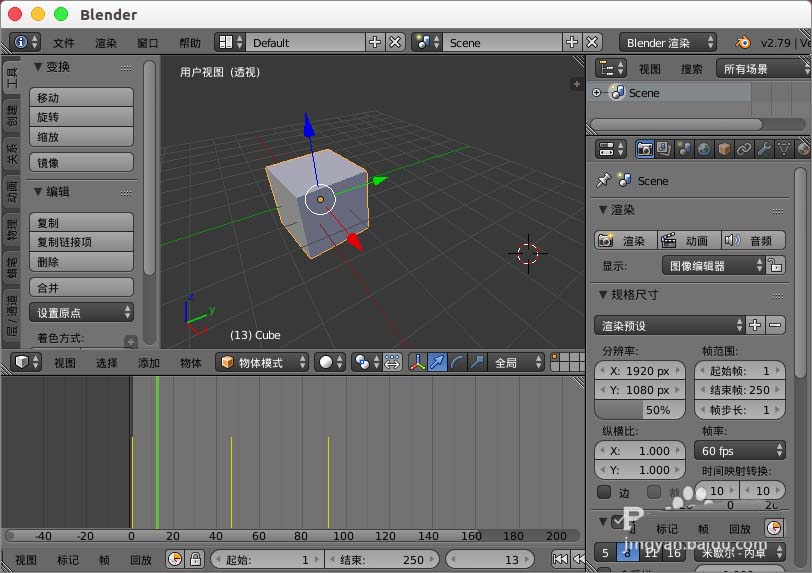Viewport: 812px width, 573px height.
Task: Add a new screen layout next to Default
Action: point(374,42)
